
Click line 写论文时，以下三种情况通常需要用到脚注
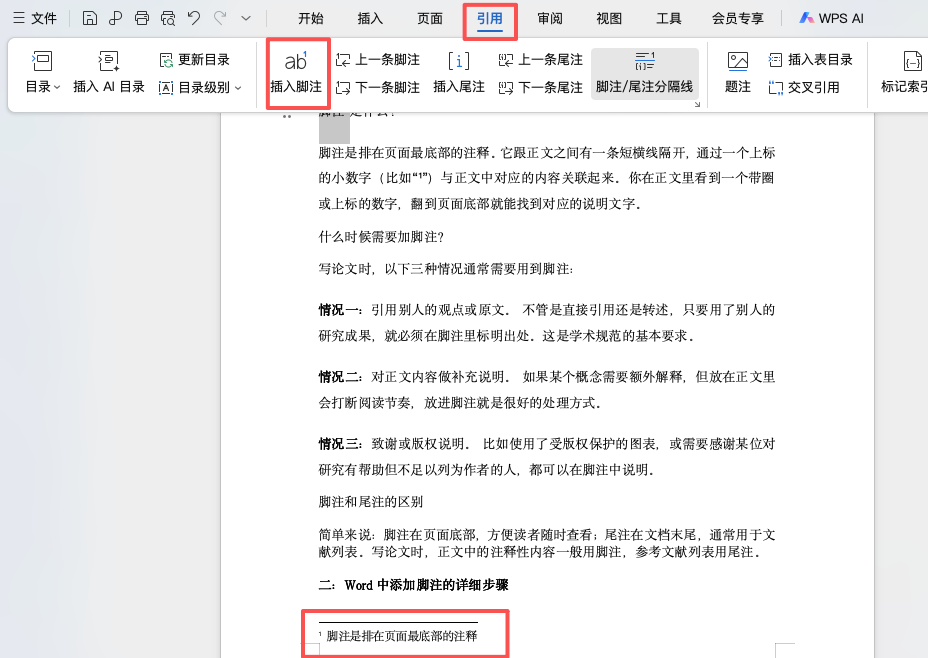[x=446, y=269]
